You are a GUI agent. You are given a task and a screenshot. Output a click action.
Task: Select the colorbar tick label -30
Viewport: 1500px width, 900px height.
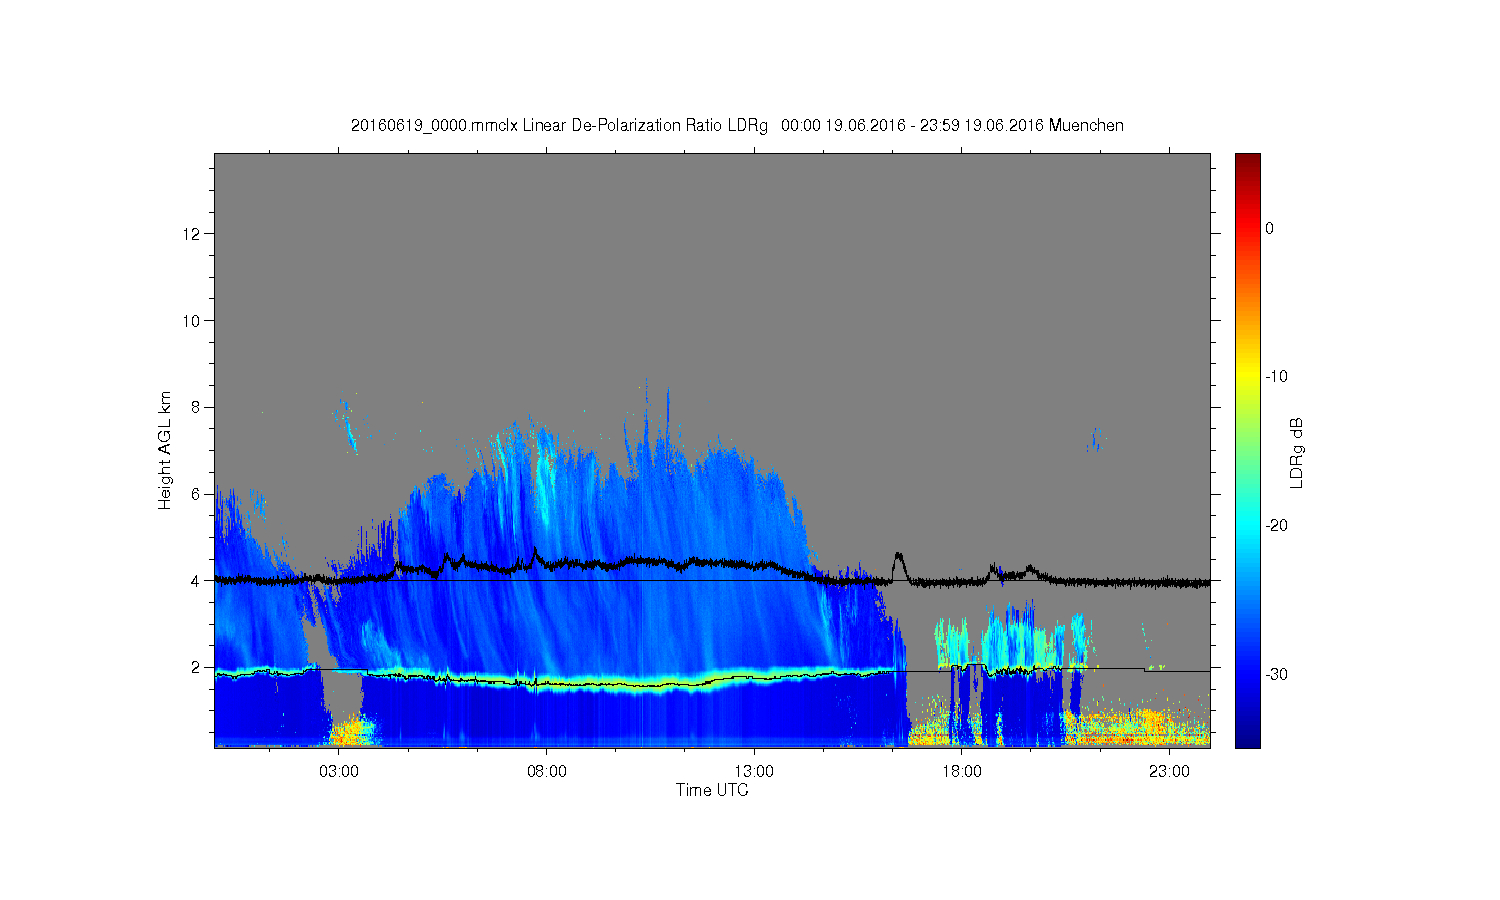click(1276, 675)
